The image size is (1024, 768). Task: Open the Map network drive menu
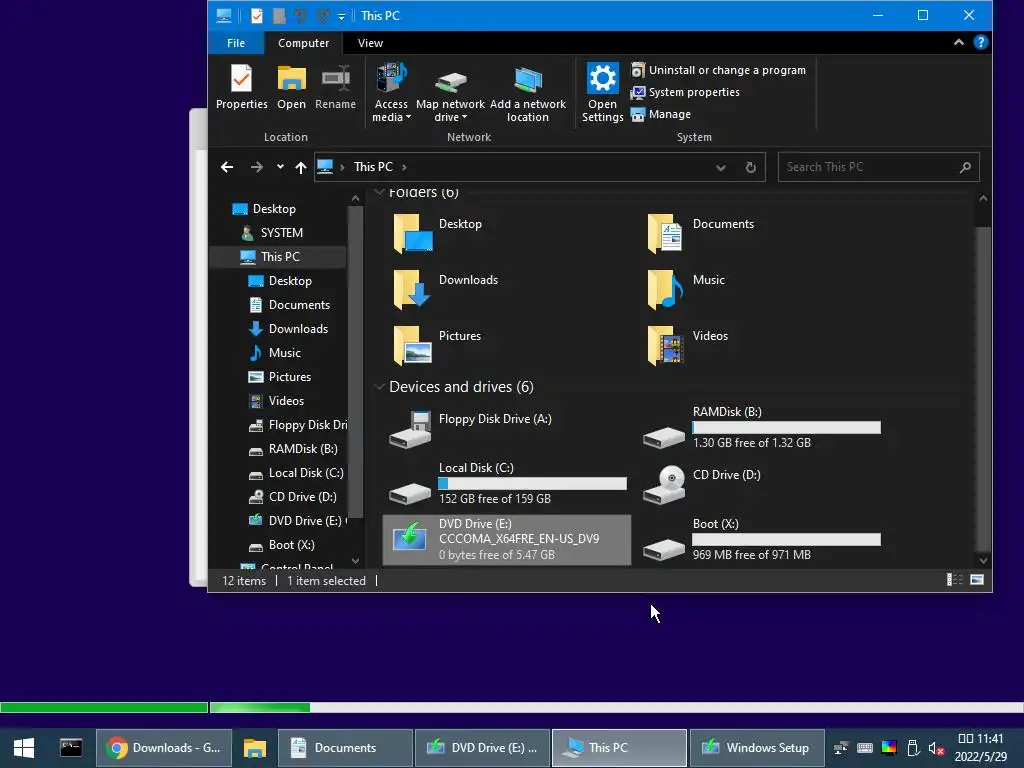pyautogui.click(x=450, y=93)
